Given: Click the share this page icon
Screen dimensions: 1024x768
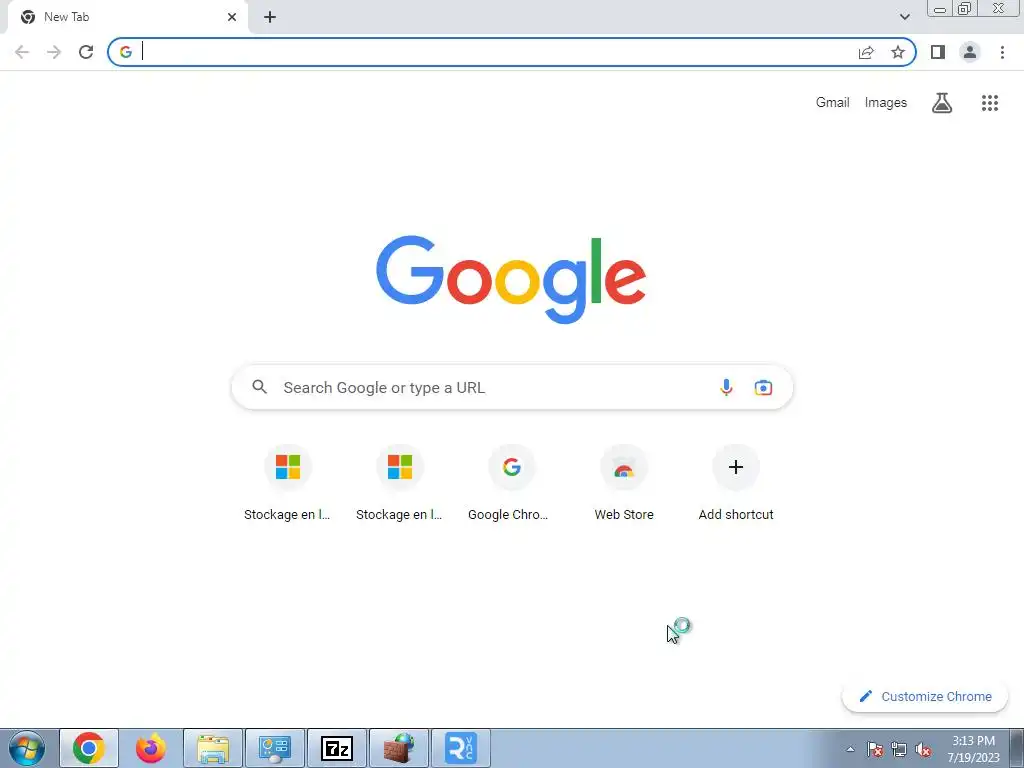Looking at the screenshot, I should click(866, 52).
